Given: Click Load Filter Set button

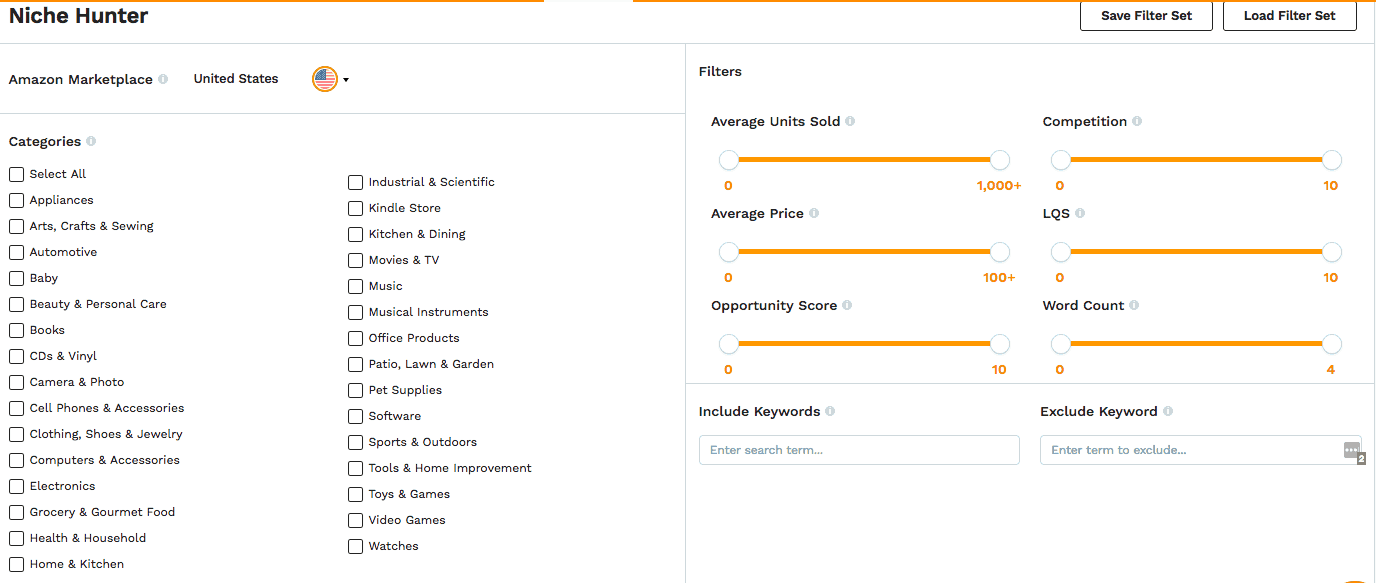Looking at the screenshot, I should point(1289,16).
